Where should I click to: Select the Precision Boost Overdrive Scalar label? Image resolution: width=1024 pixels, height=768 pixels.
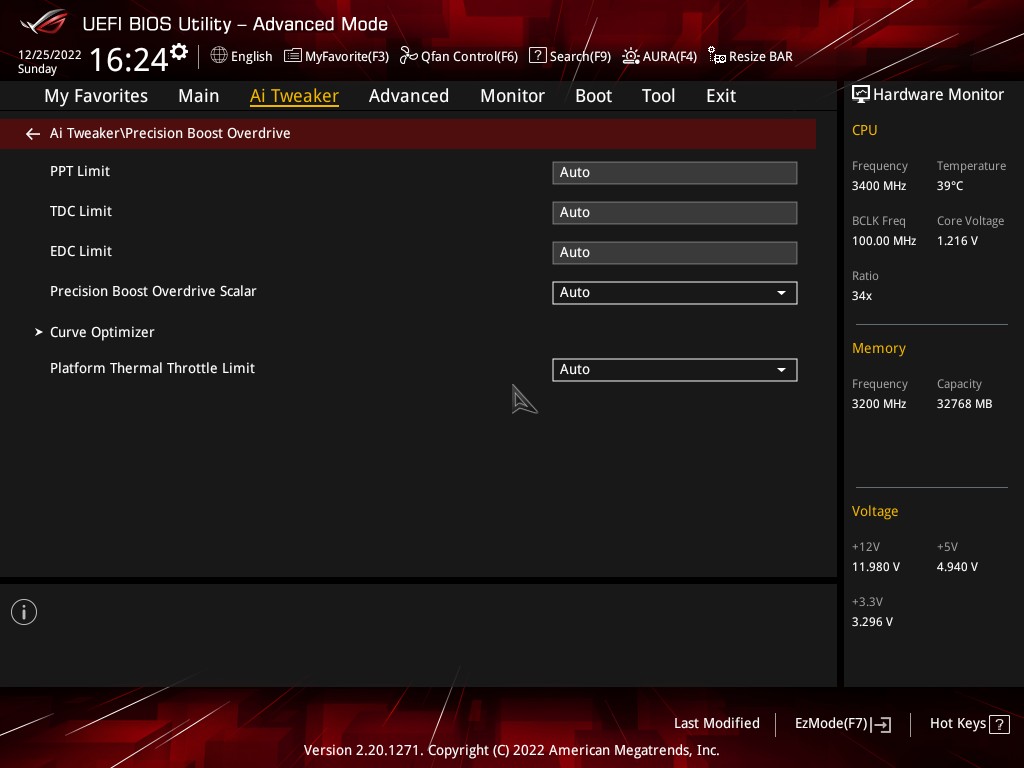click(153, 291)
